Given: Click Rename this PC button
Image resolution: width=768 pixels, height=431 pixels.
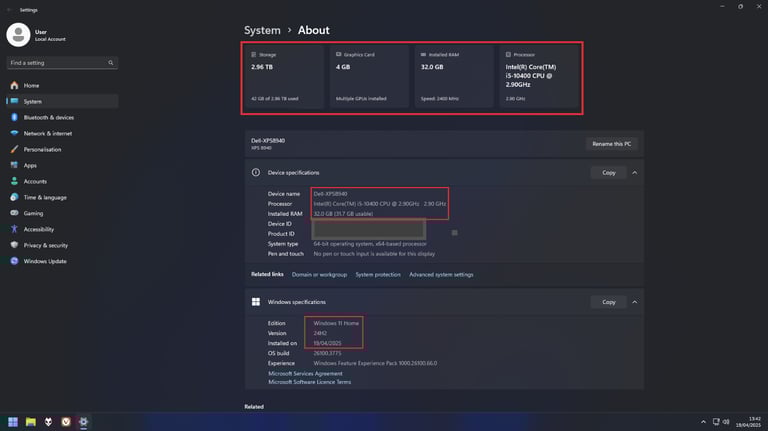Looking at the screenshot, I should coord(611,144).
